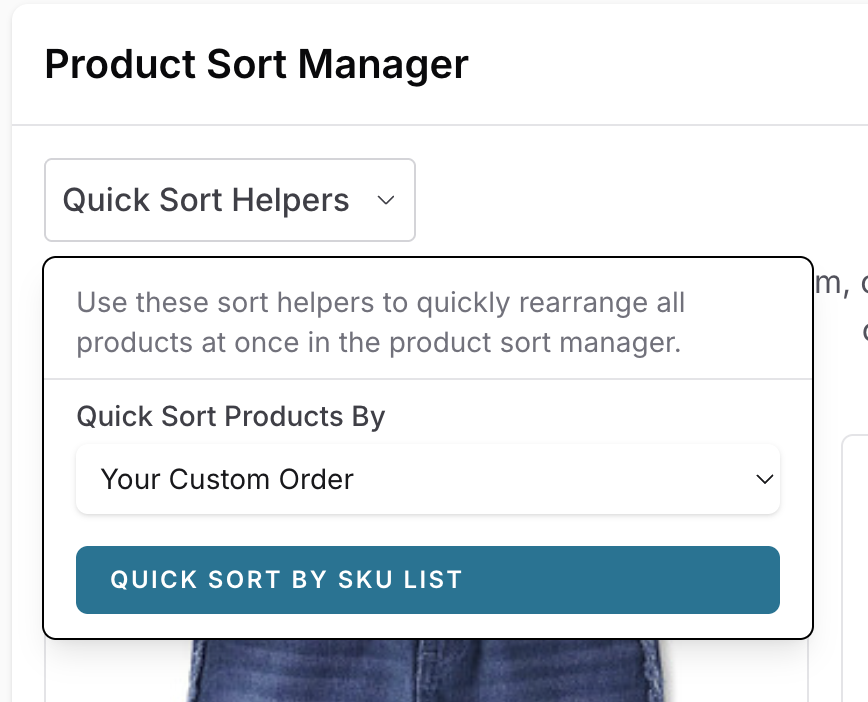Open the Quick Sort Helpers dropdown
The image size is (868, 702).
tap(229, 200)
